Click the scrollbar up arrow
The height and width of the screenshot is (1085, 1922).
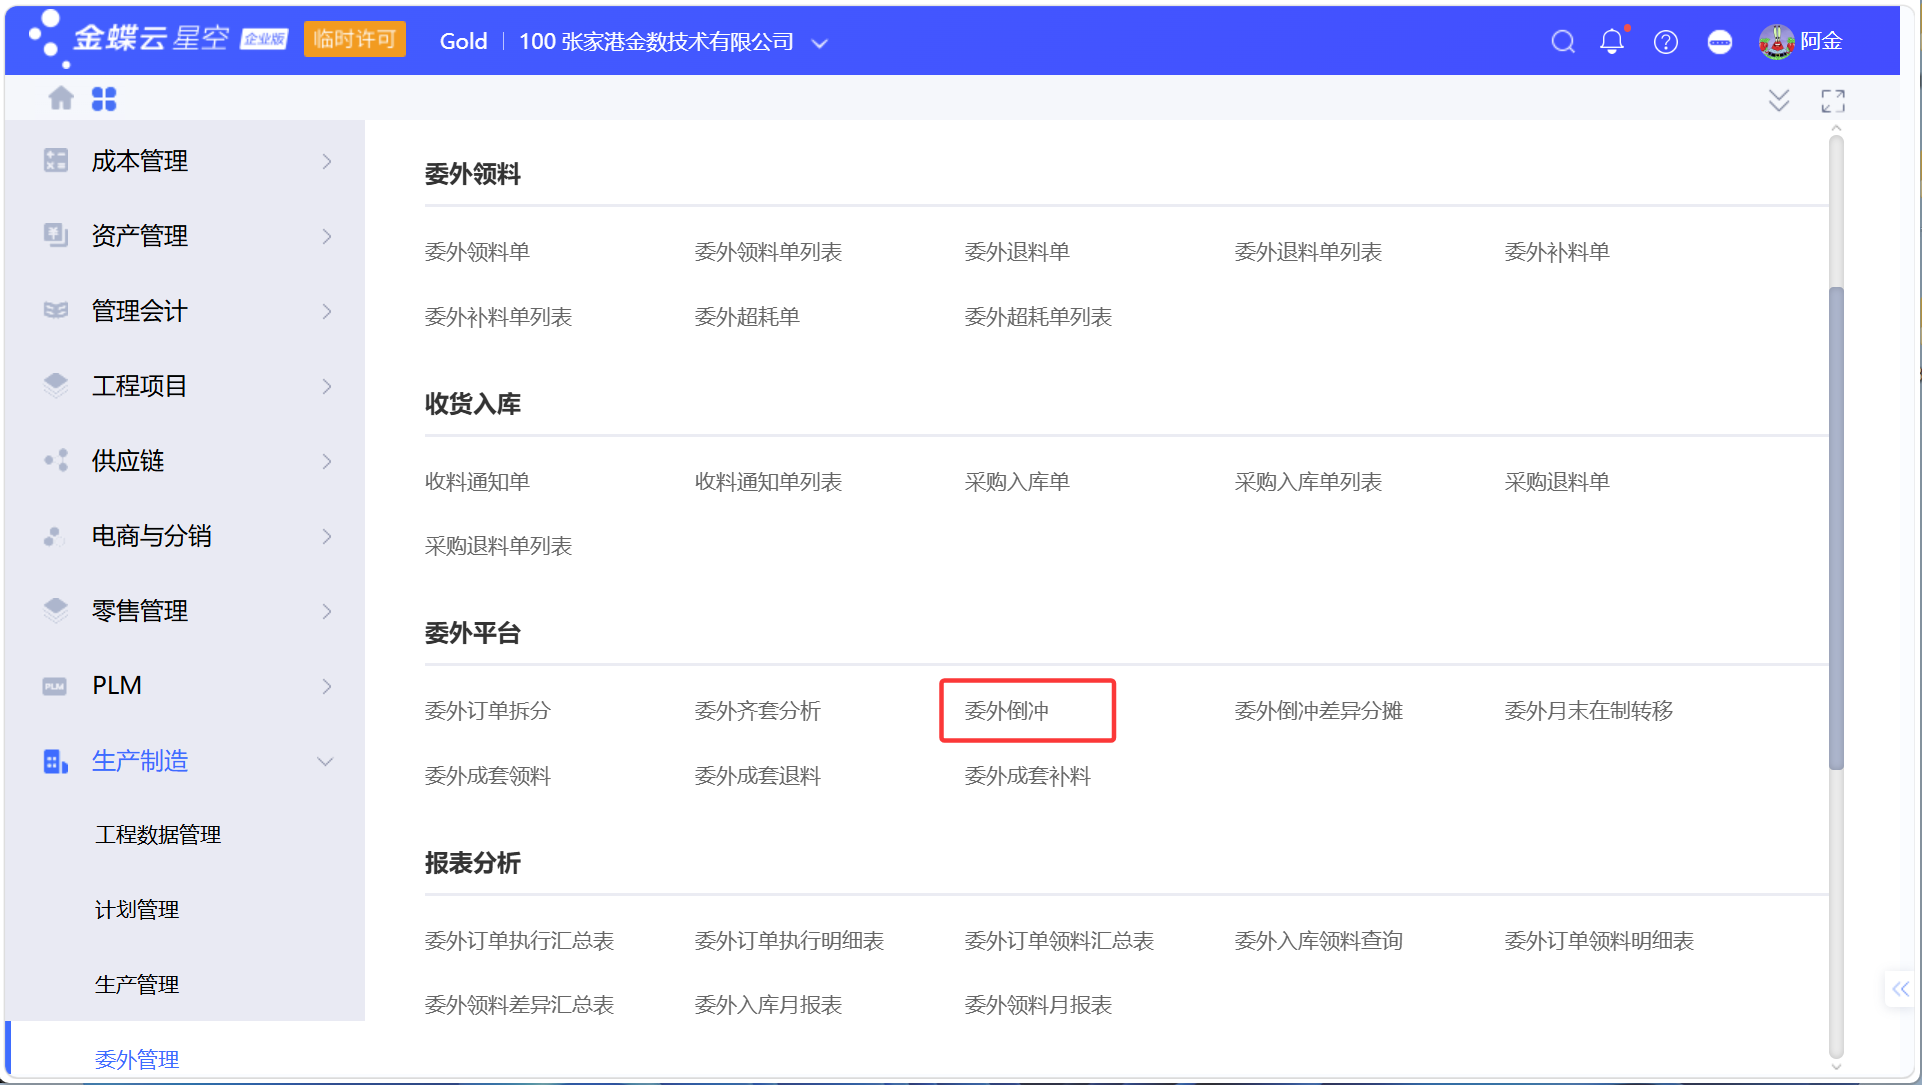(x=1836, y=129)
